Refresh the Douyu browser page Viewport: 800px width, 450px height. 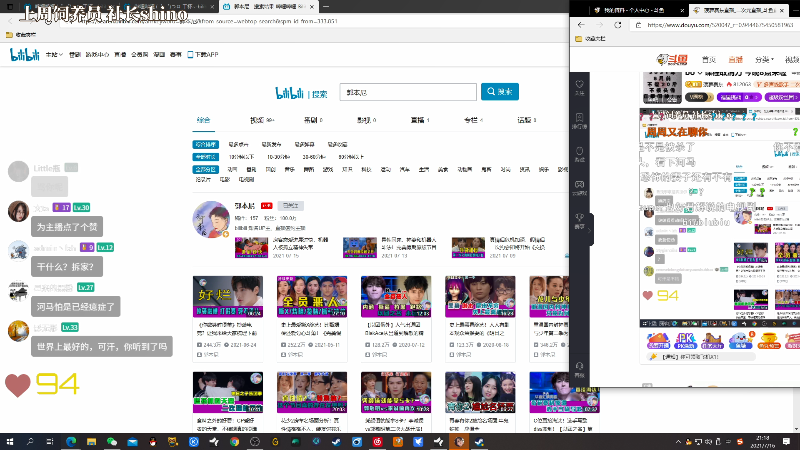coord(617,24)
